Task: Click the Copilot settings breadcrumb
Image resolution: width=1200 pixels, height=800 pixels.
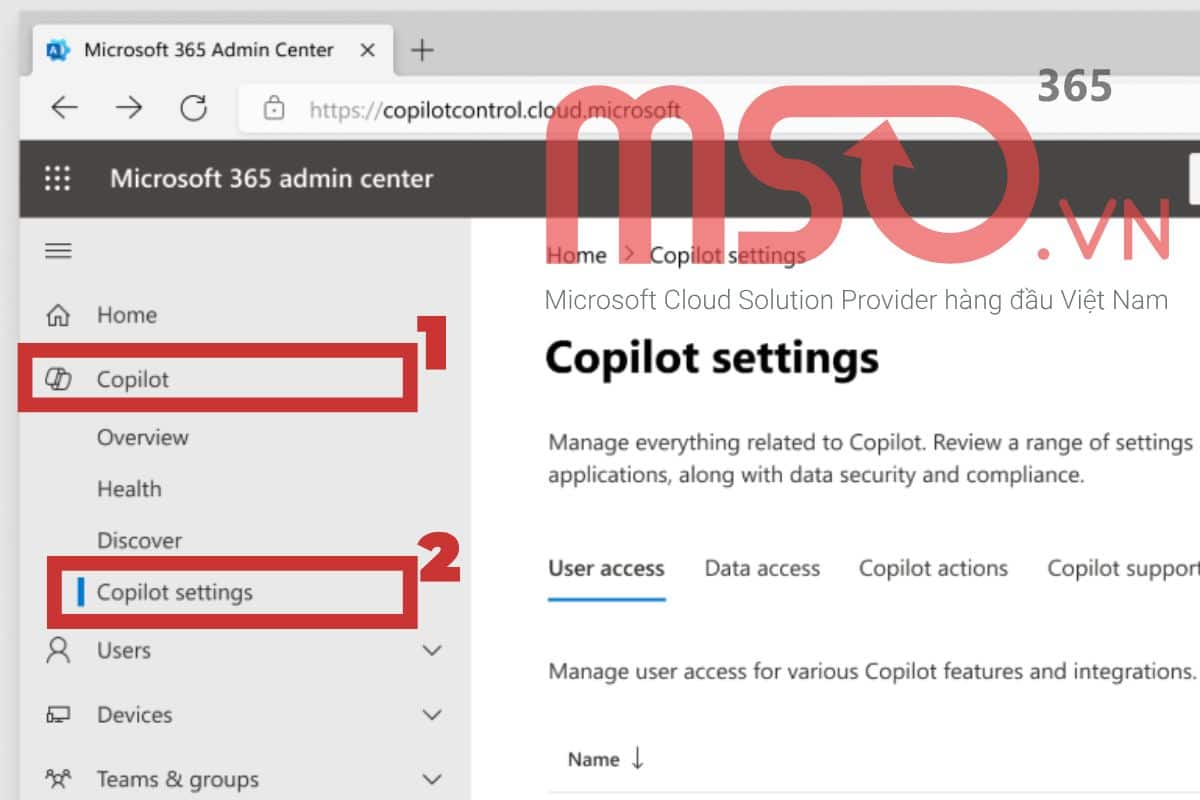Action: click(727, 255)
